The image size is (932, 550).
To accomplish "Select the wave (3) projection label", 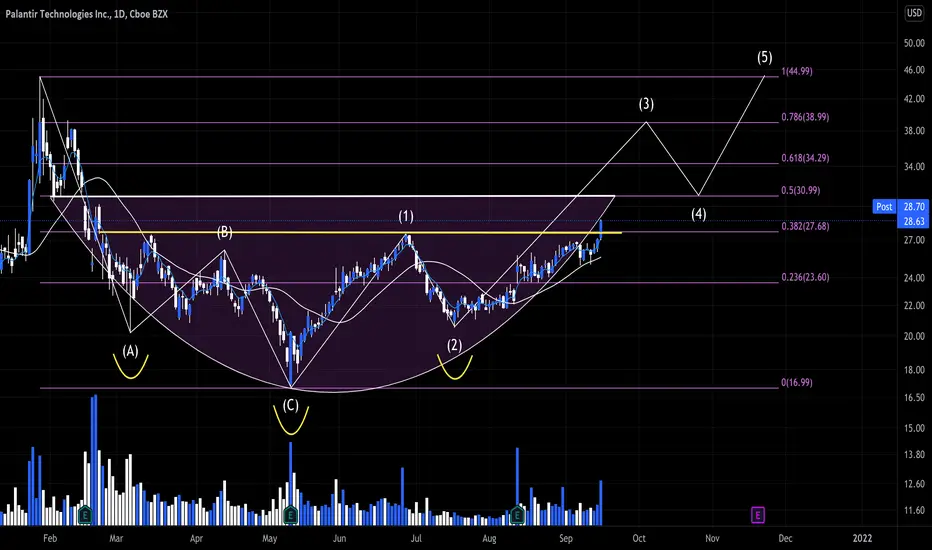I will click(646, 104).
